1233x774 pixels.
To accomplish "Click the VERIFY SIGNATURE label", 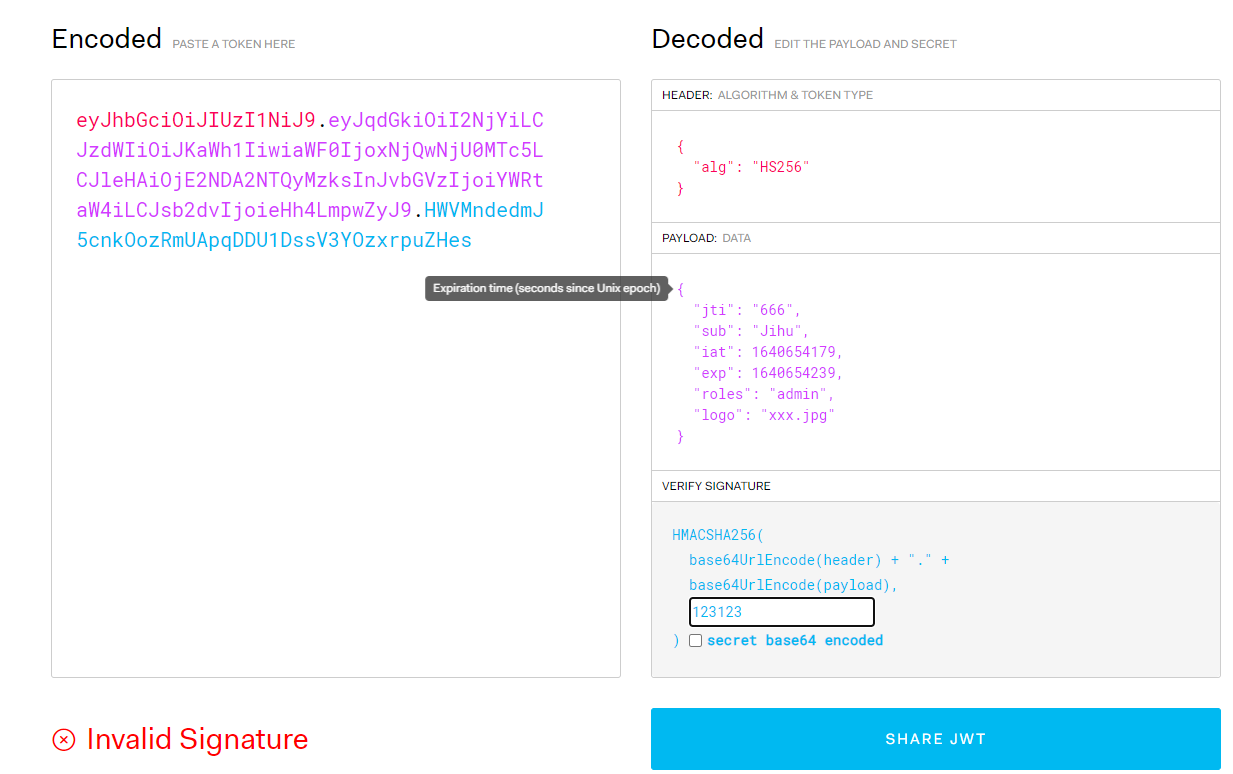I will tap(716, 486).
